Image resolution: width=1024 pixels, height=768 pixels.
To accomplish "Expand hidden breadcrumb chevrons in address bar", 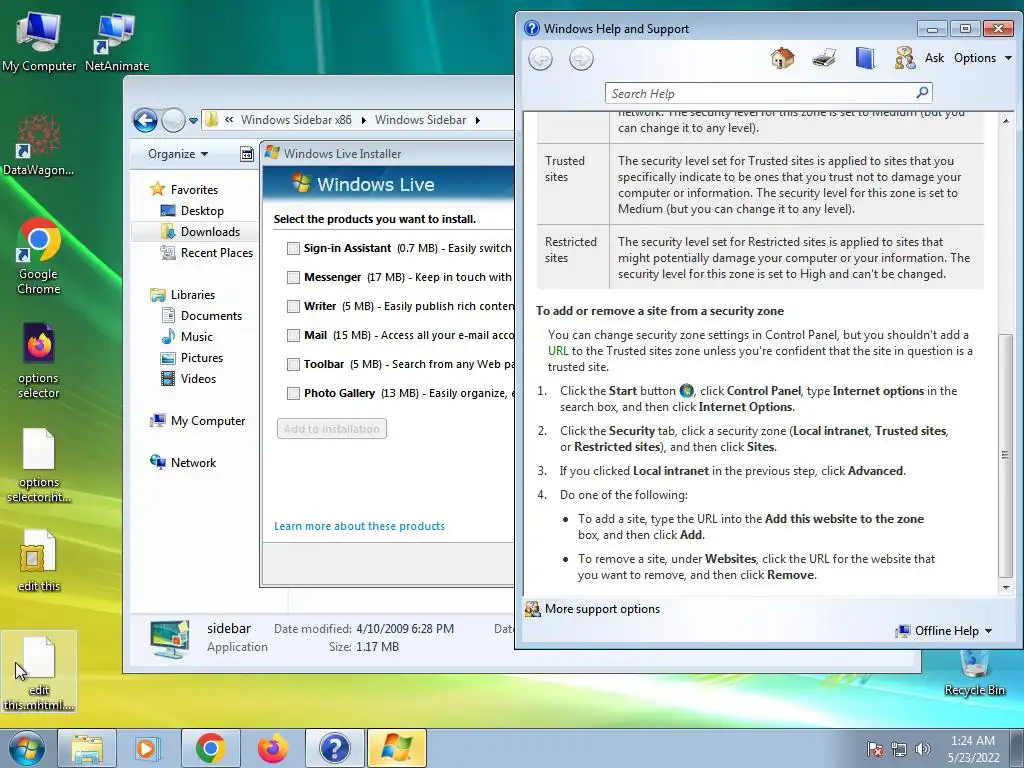I will tap(229, 120).
